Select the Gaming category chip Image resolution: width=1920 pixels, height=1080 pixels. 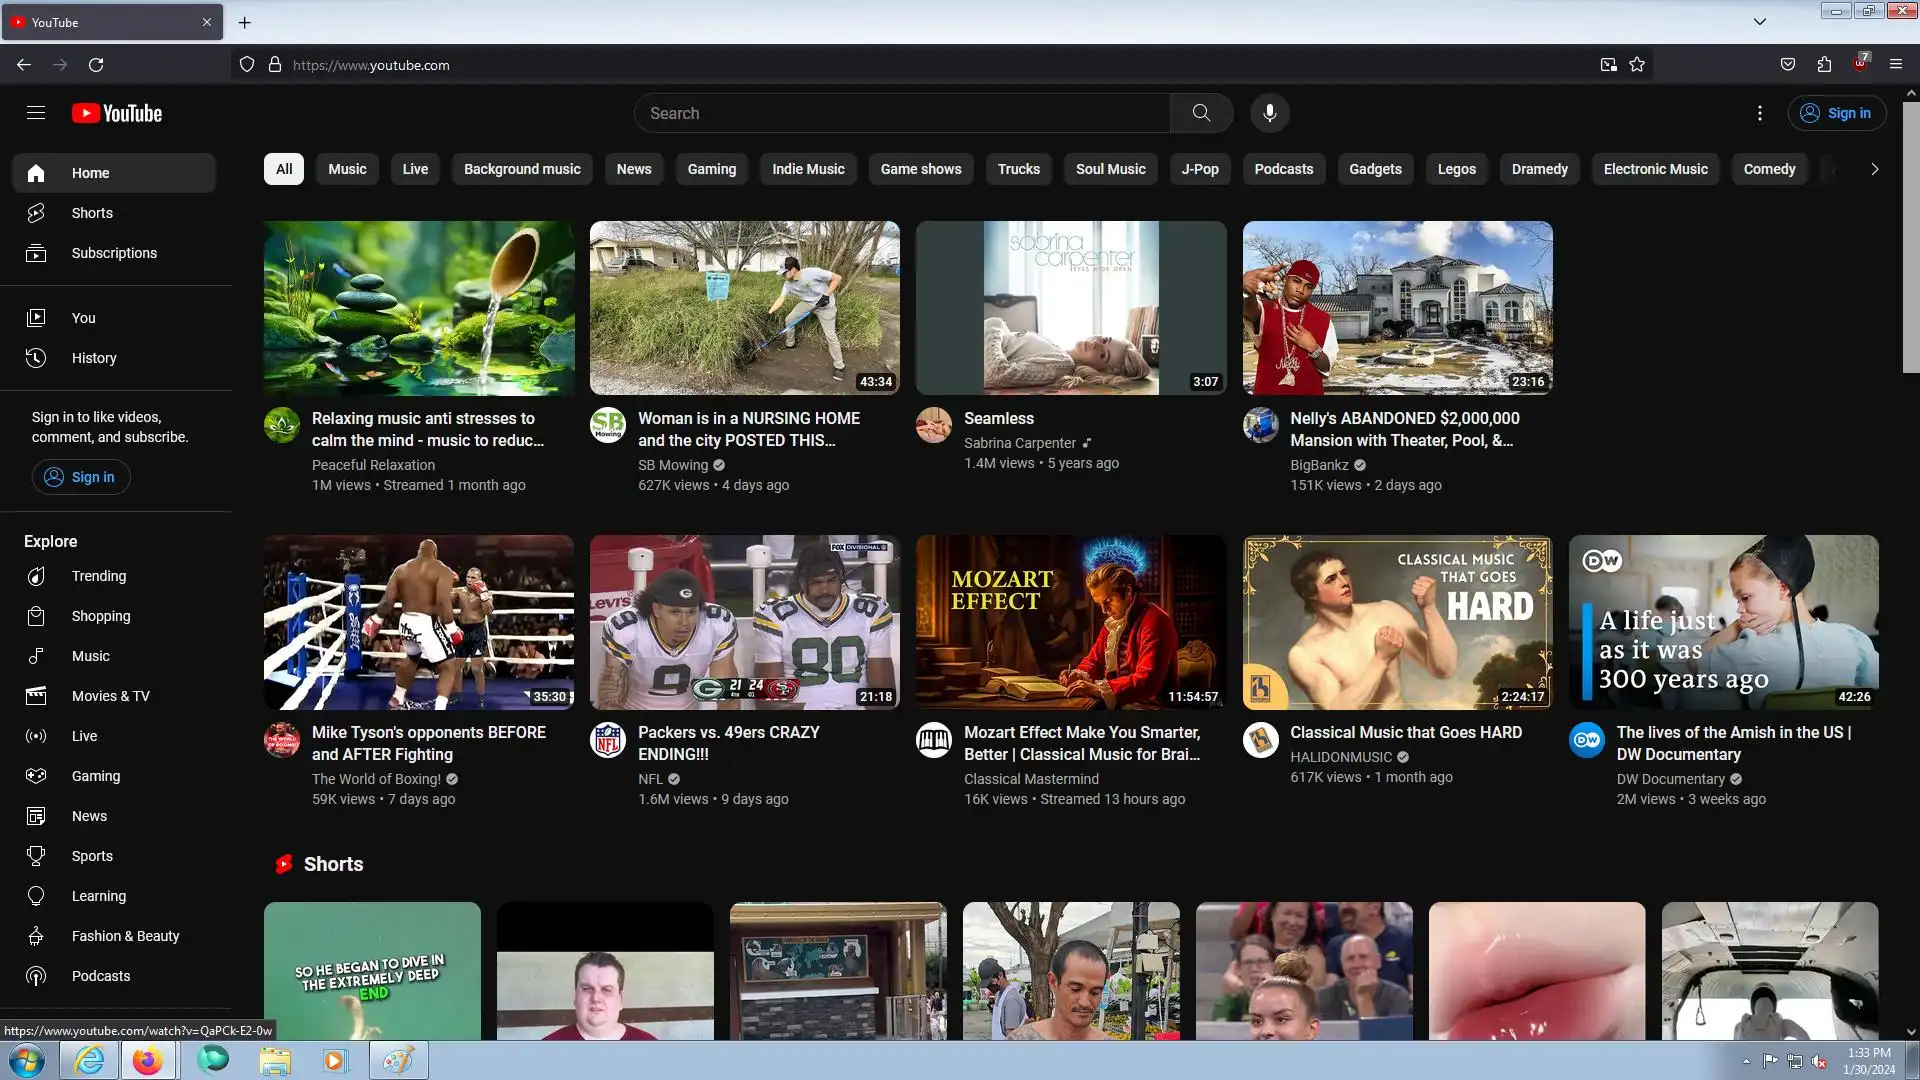[711, 169]
